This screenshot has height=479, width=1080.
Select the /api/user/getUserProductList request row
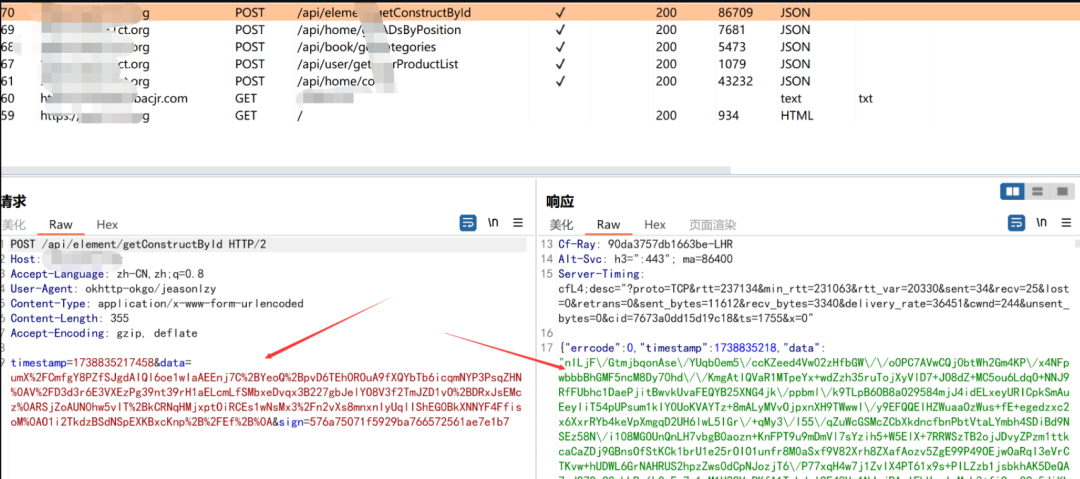pyautogui.click(x=540, y=64)
